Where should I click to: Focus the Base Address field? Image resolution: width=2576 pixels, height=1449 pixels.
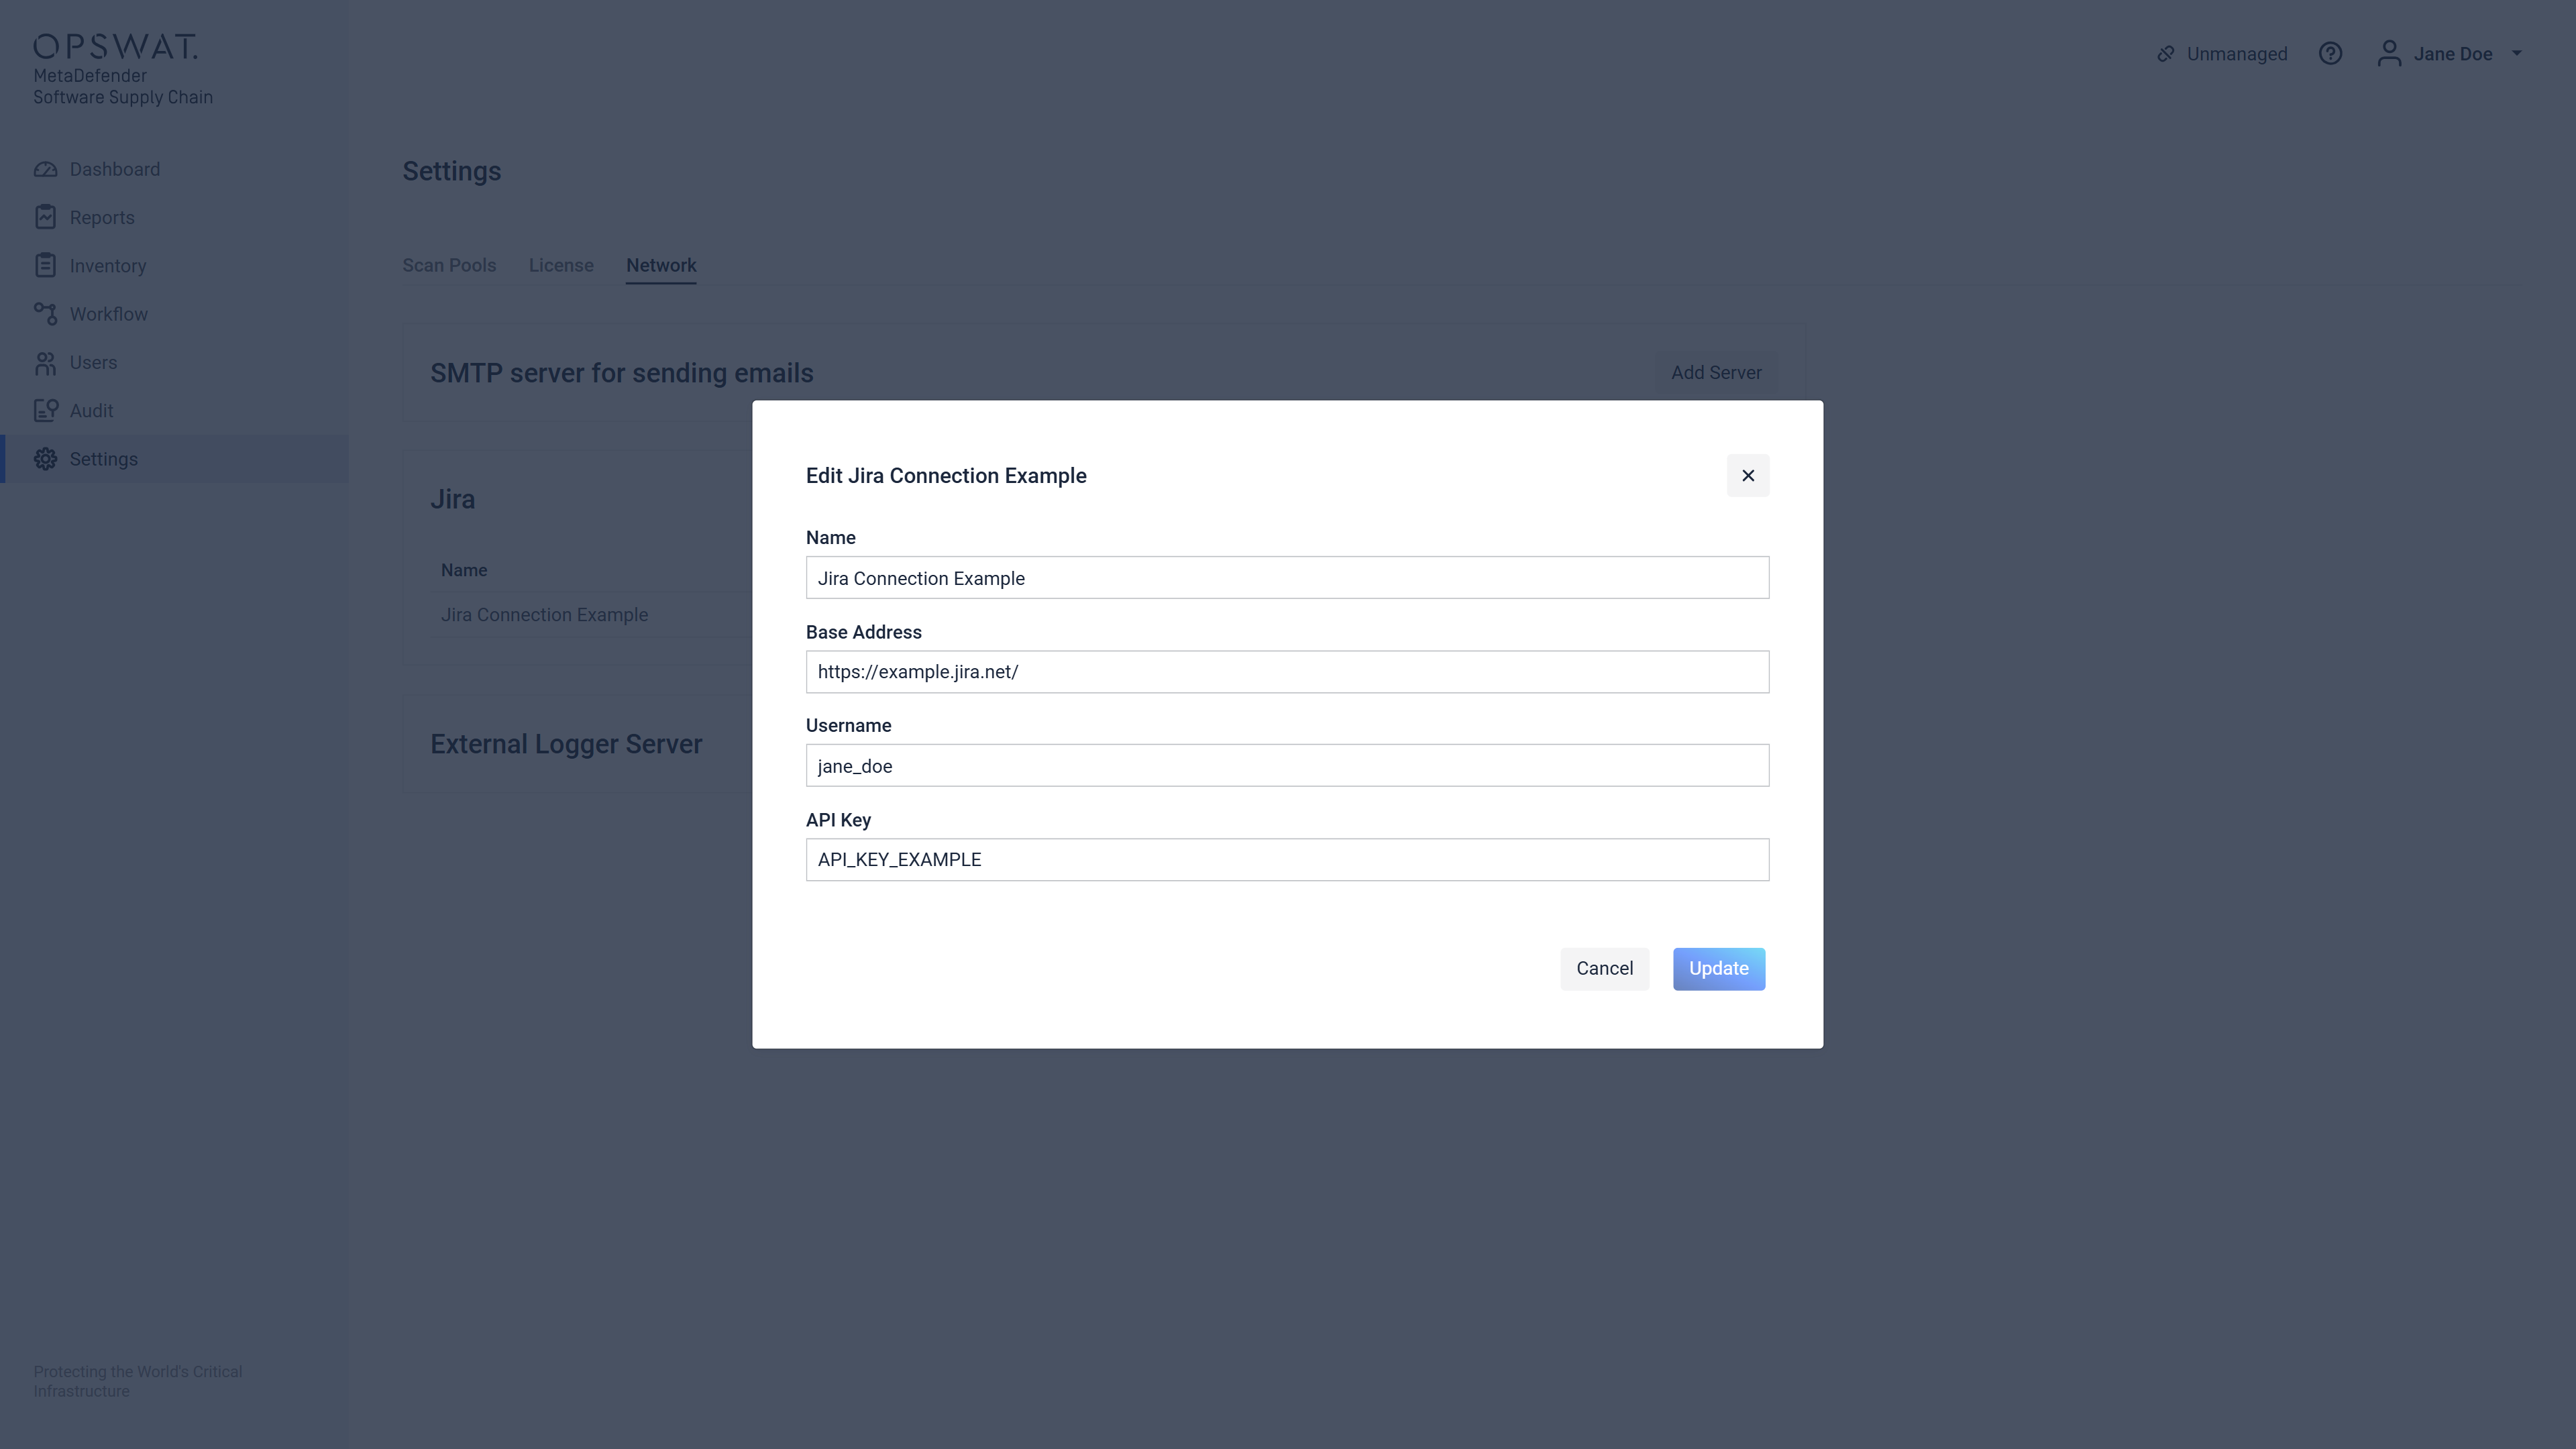[x=1287, y=672]
